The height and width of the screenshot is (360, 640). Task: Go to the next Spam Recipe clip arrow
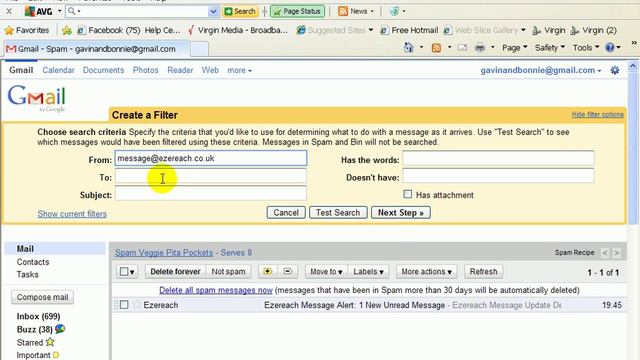tap(617, 253)
